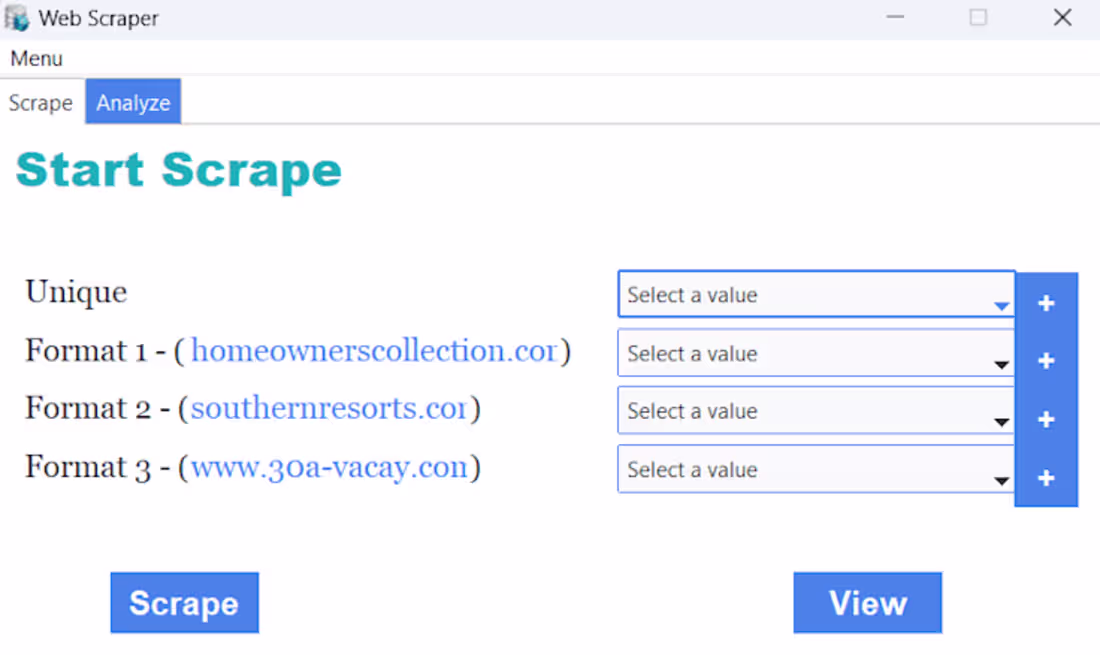Image resolution: width=1100 pixels, height=655 pixels.
Task: Click the plus icon beside Format 3 dropdown
Action: [1046, 478]
